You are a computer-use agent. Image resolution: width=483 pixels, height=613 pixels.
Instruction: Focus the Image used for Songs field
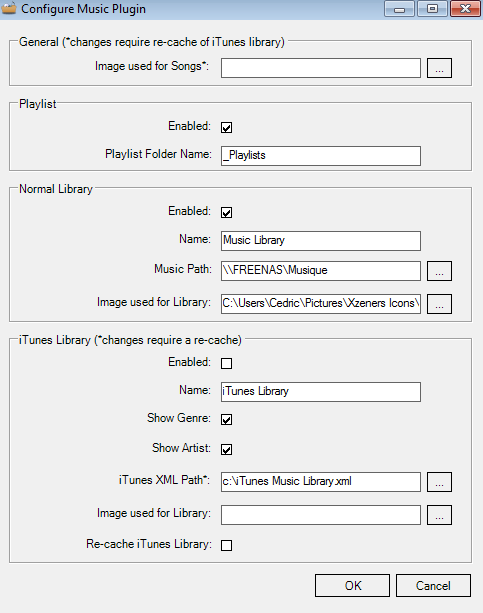(x=321, y=68)
